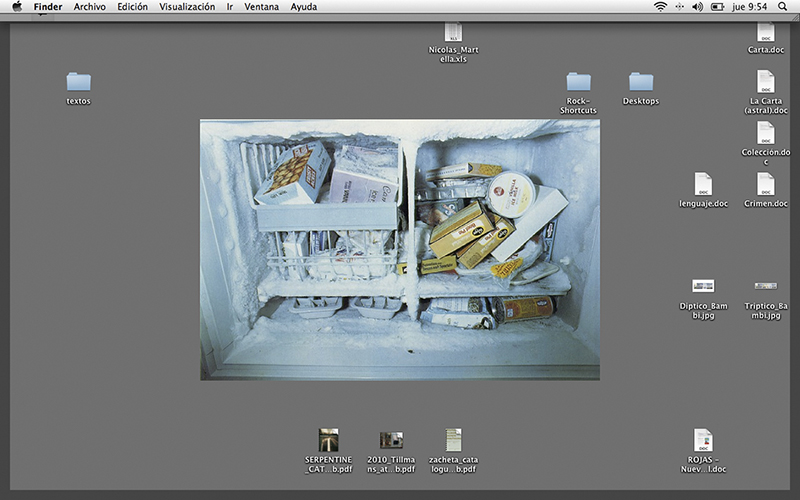
Task: Click the 2010_Tillmans PDF thumbnail
Action: [x=391, y=440]
